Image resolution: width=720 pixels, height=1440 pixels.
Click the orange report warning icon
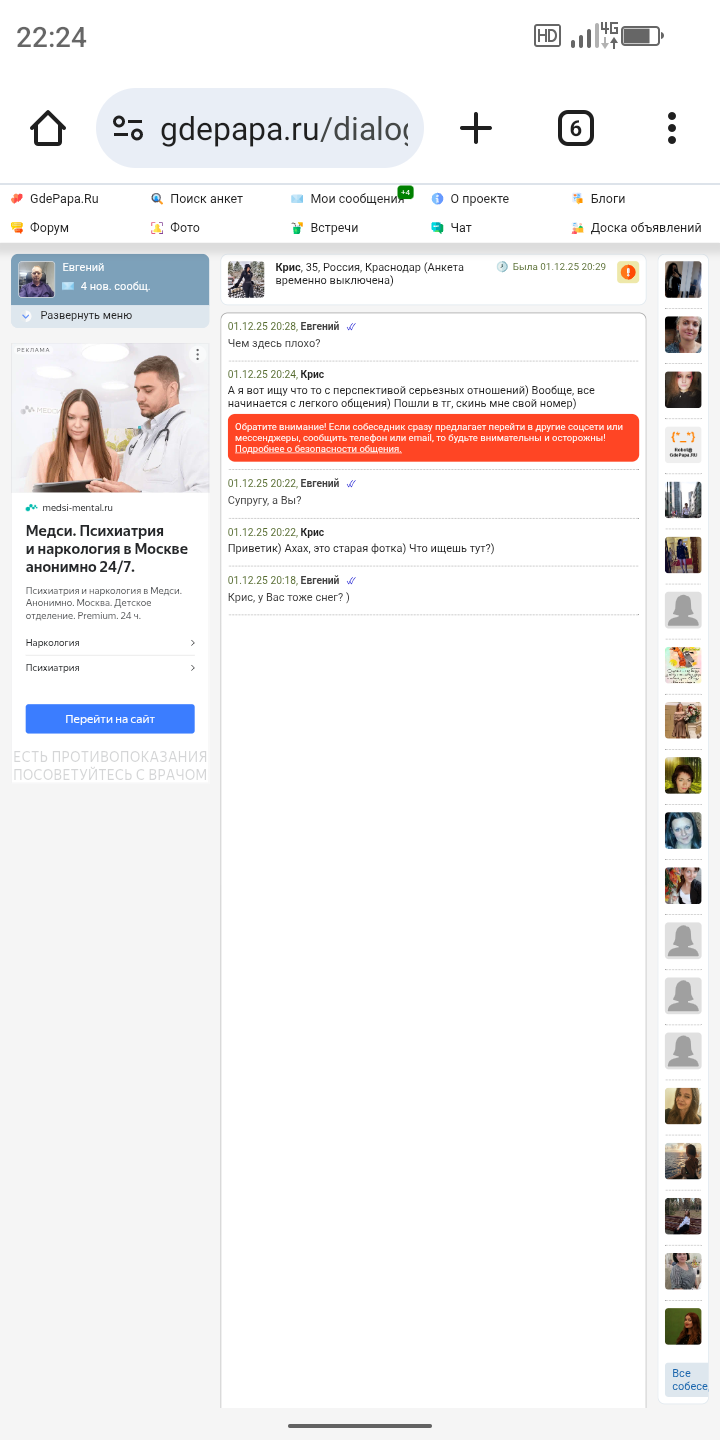[x=628, y=272]
